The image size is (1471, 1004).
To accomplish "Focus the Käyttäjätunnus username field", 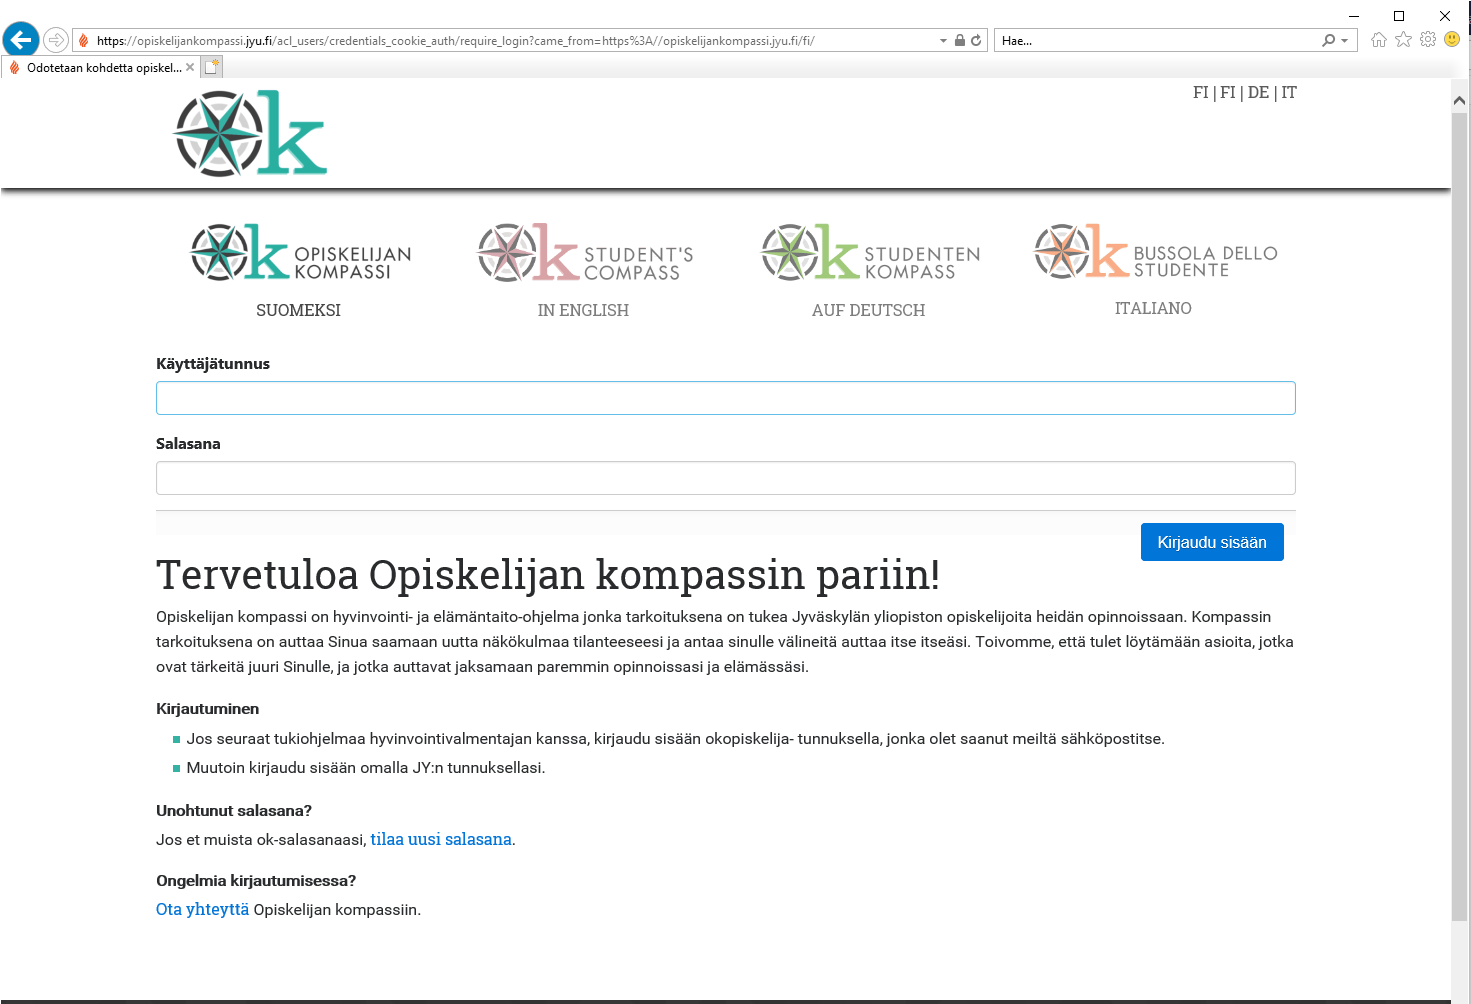I will pyautogui.click(x=726, y=398).
